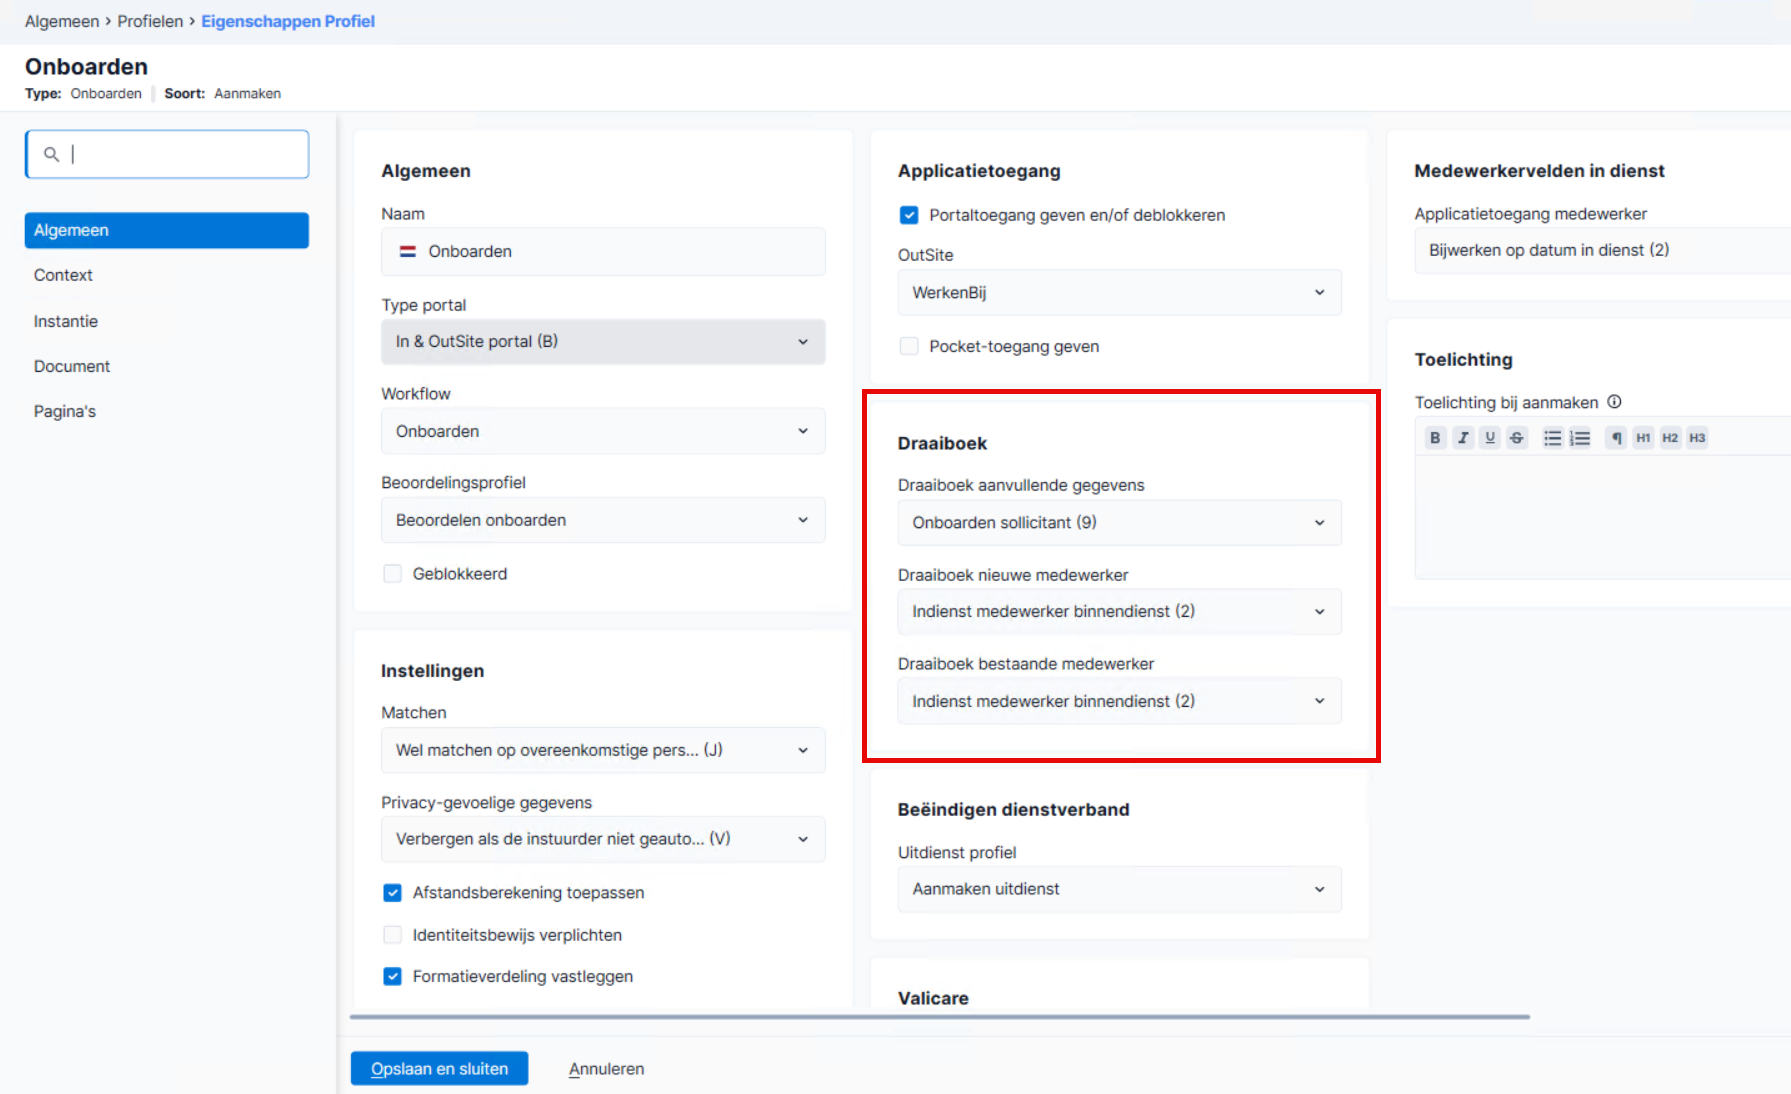Uncheck Formatieverdeling vastleggen
The image size is (1791, 1094).
(392, 976)
